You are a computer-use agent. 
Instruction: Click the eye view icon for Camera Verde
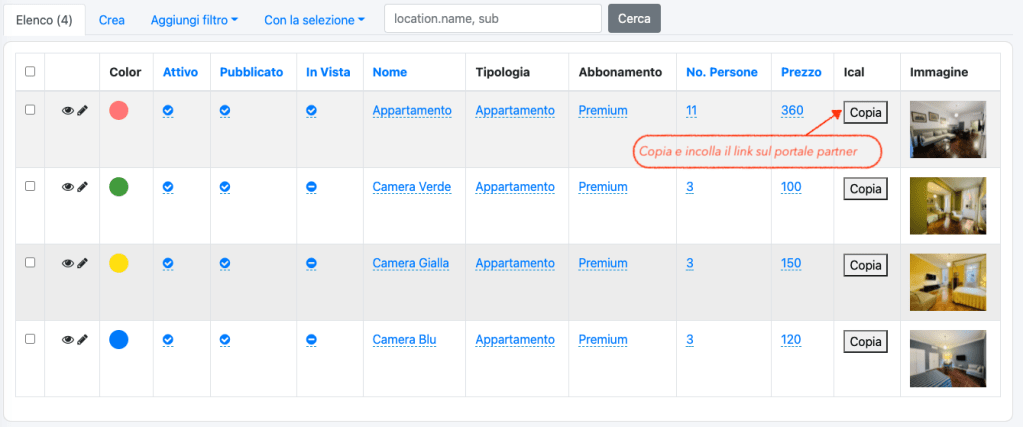tap(67, 187)
